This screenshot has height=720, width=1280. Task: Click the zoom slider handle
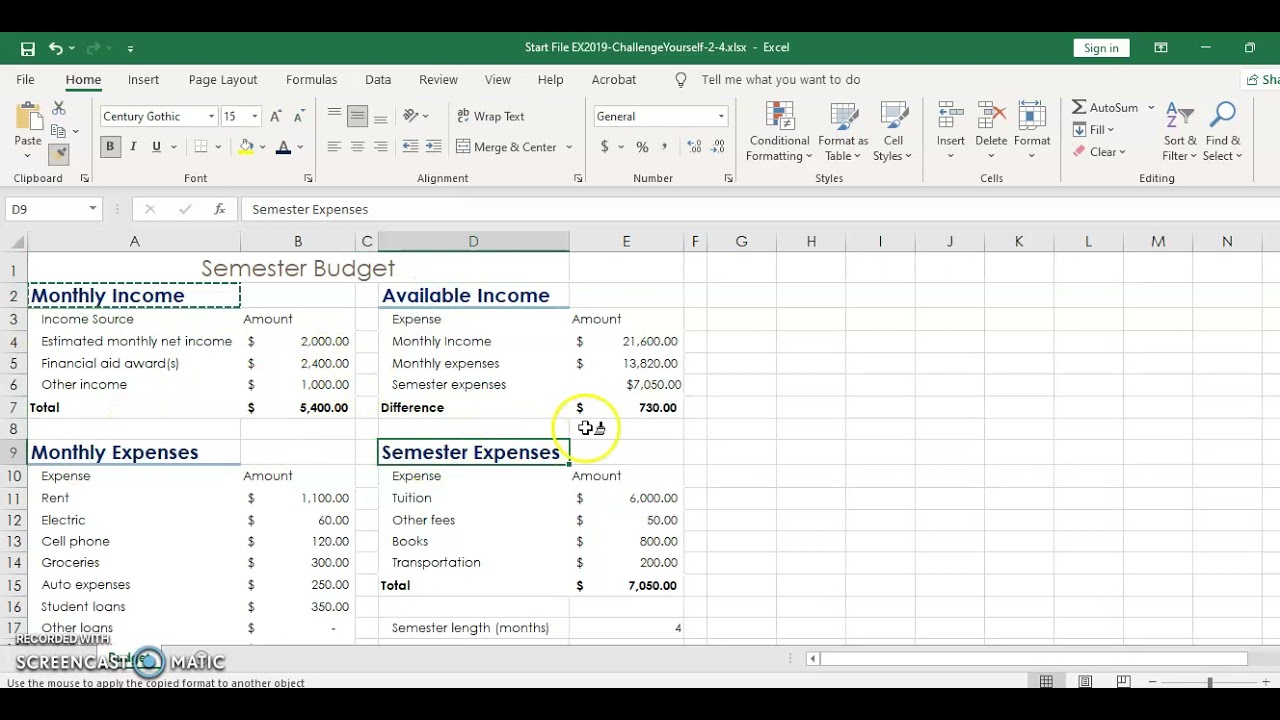click(1209, 682)
